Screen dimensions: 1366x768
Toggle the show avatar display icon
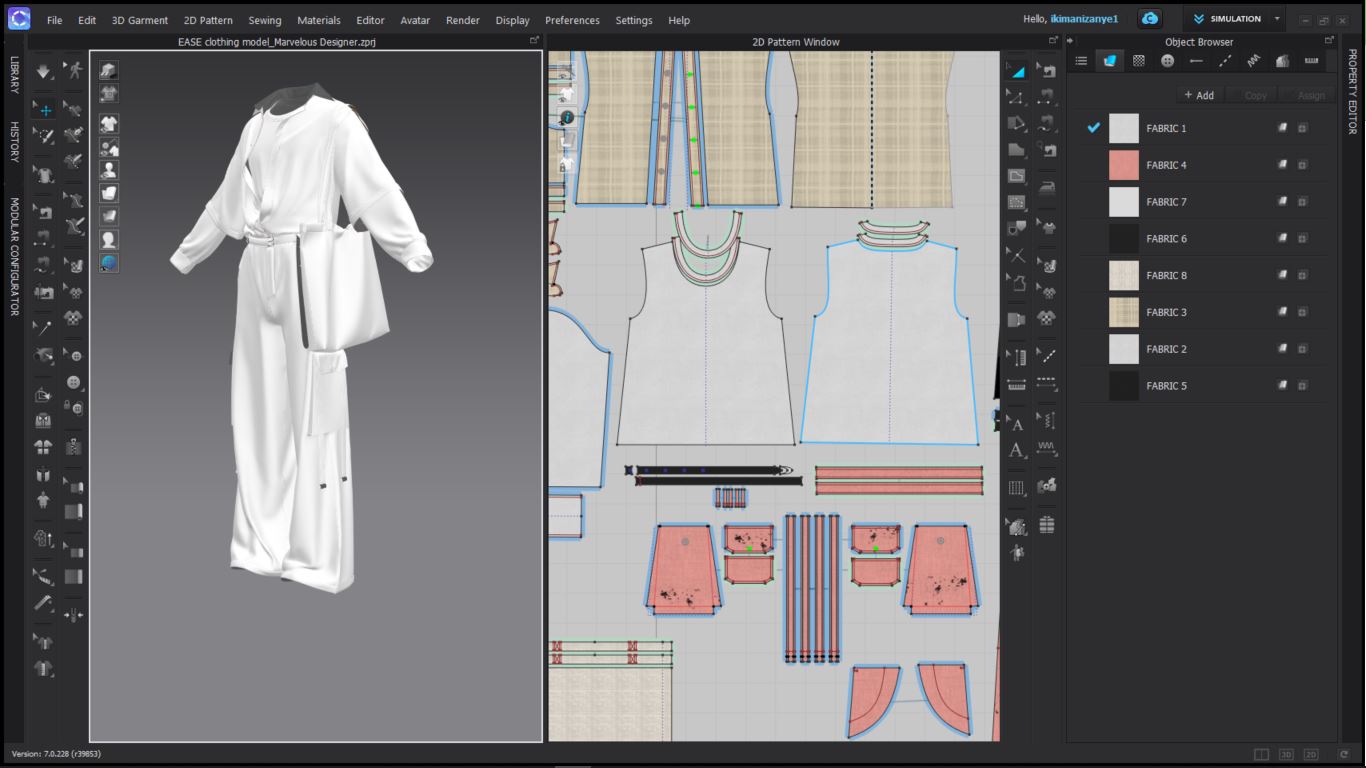click(109, 170)
